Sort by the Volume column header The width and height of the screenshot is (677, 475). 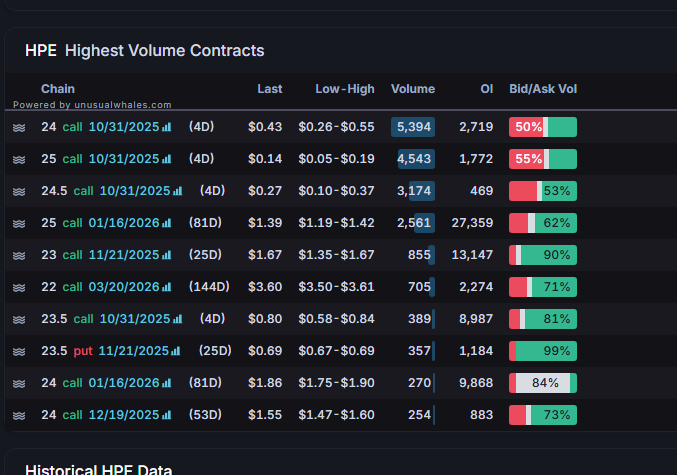point(413,89)
